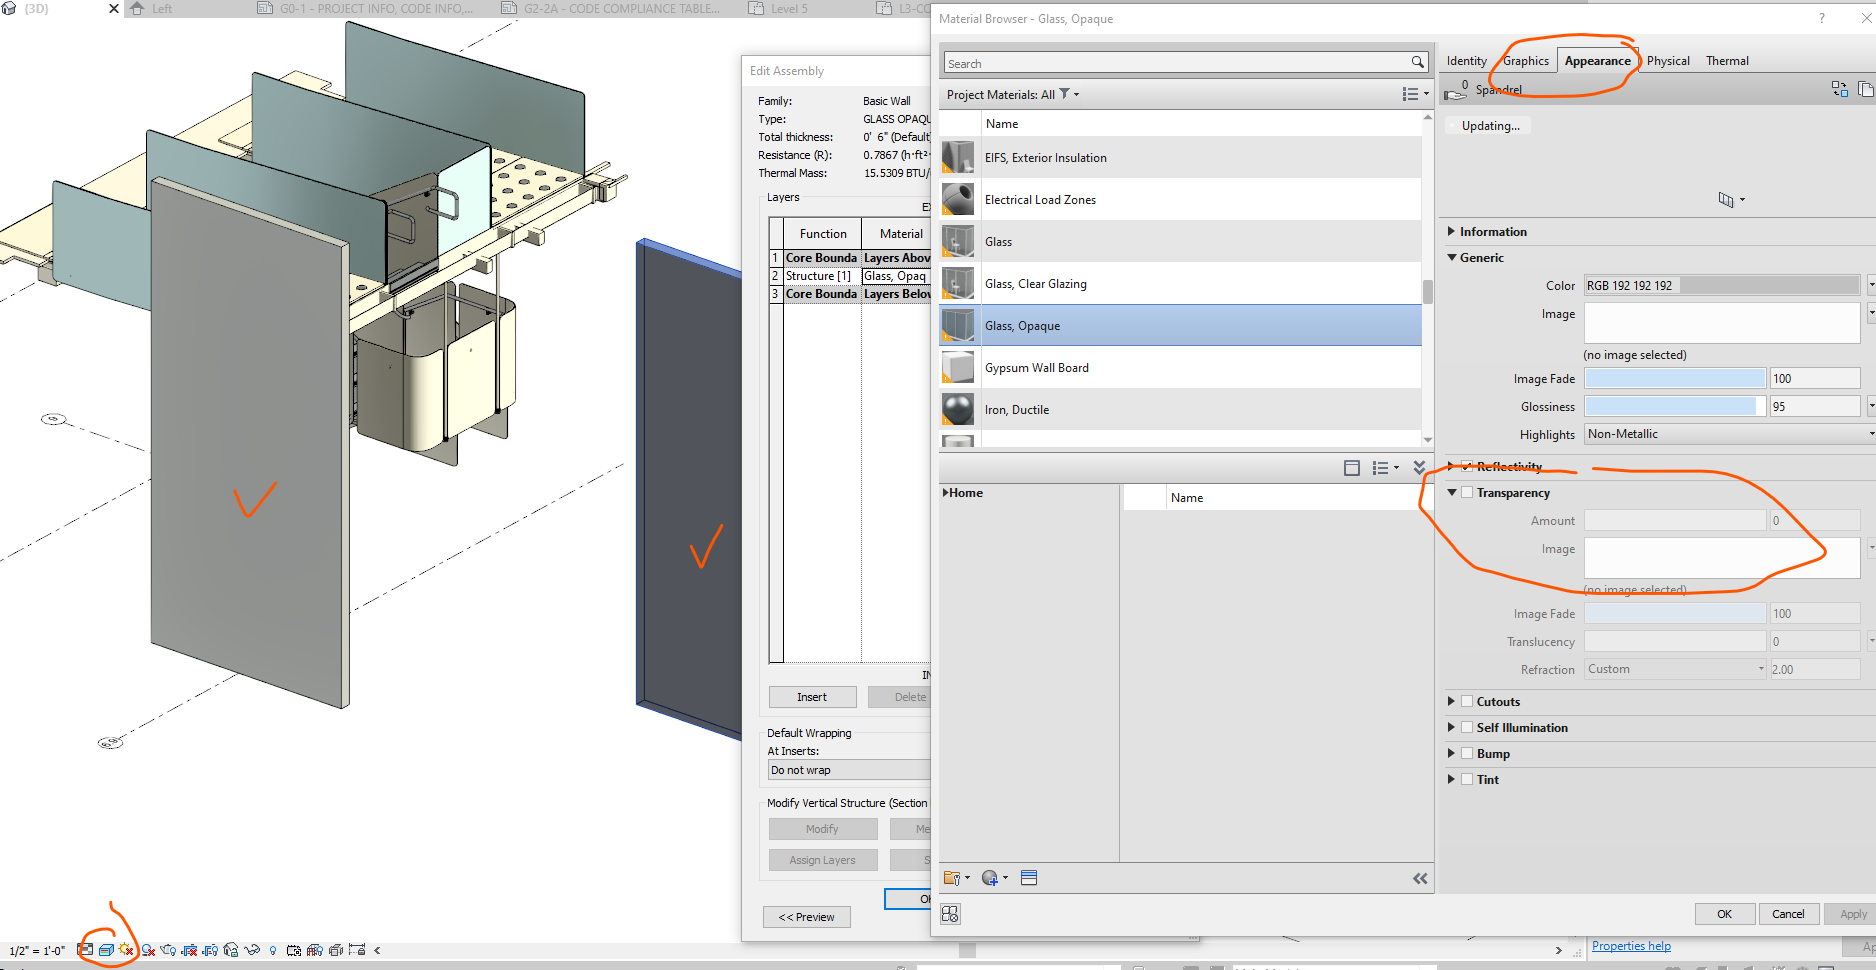Open the Rendering dialog via the teapot icon

(167, 950)
